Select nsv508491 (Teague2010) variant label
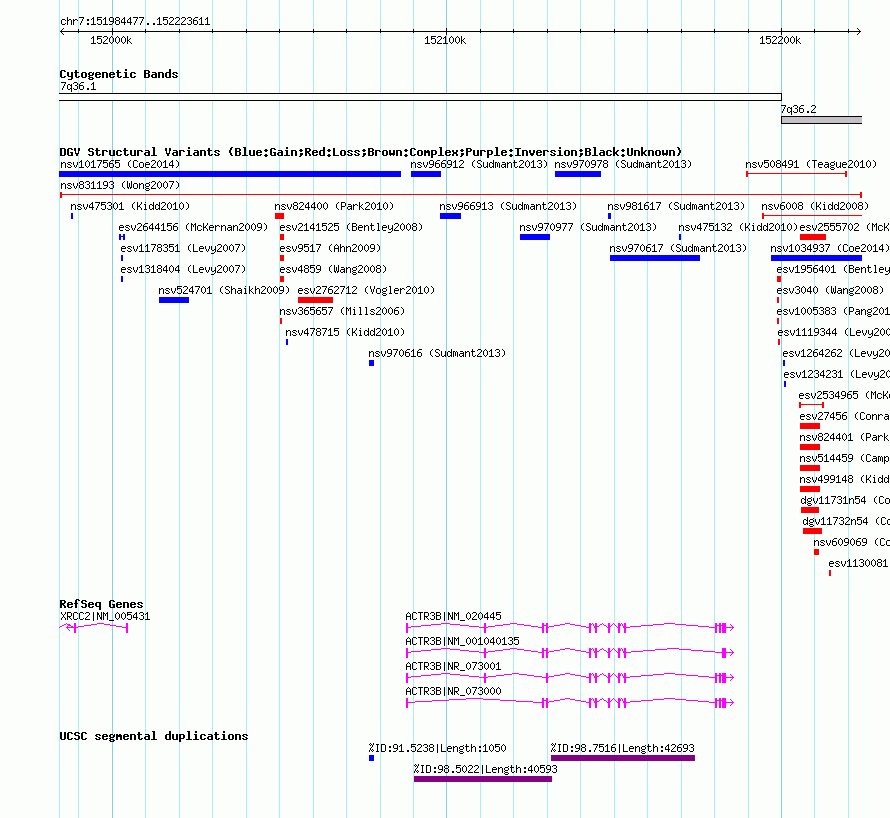 point(811,164)
